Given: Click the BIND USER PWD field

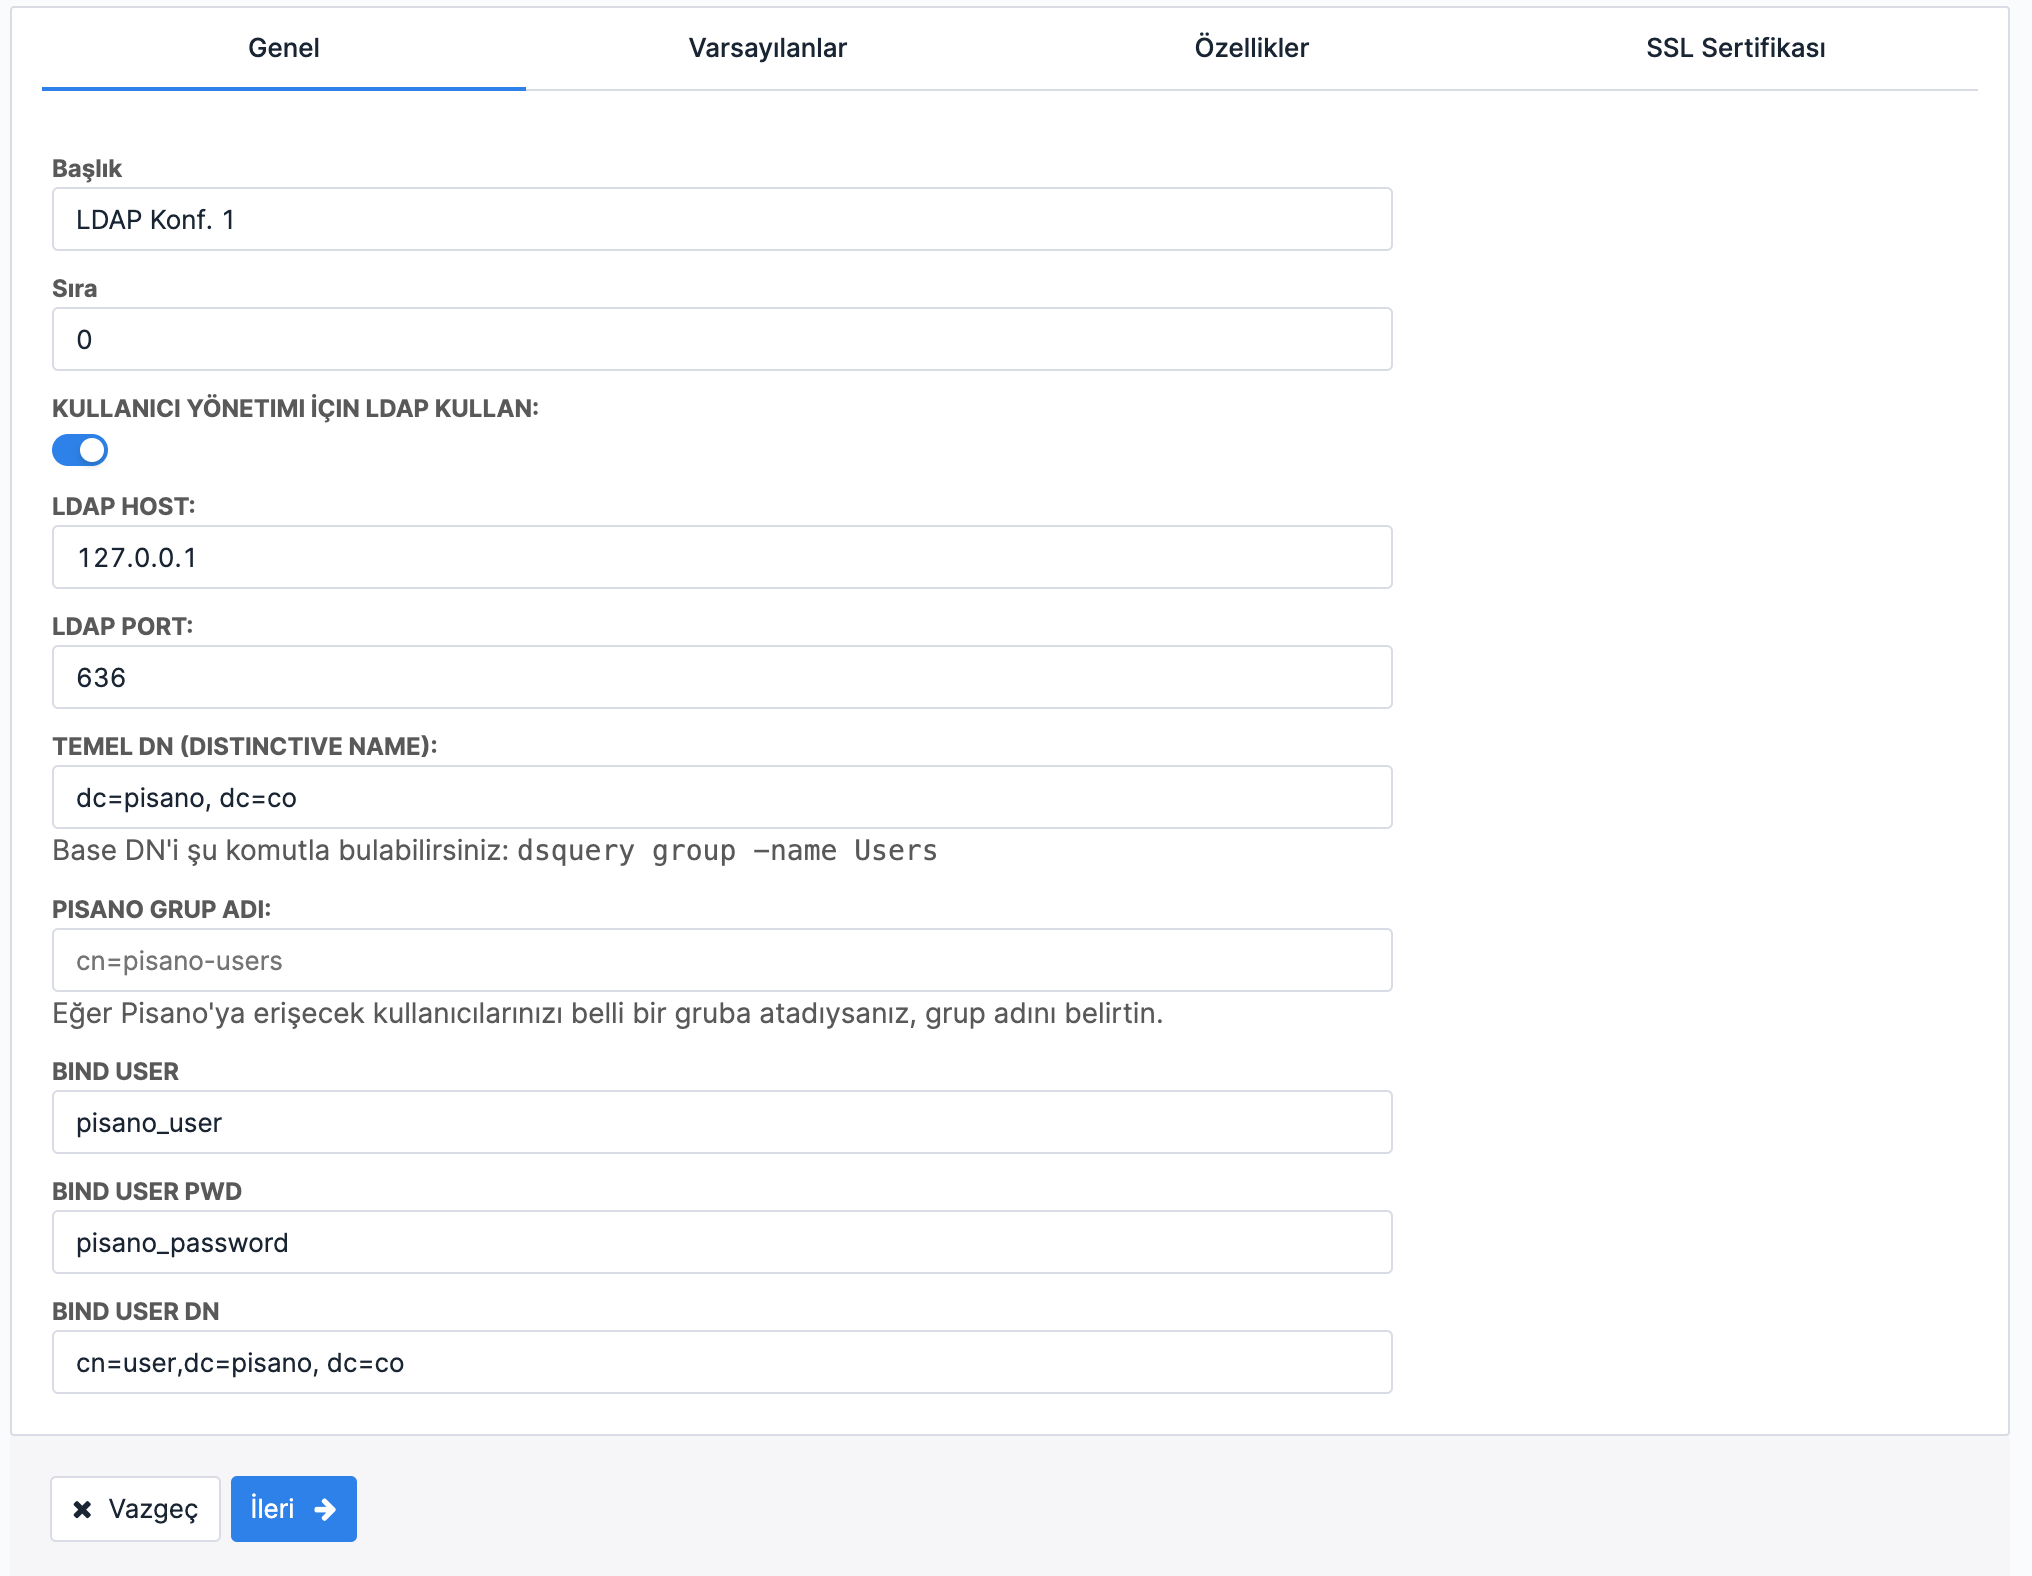Looking at the screenshot, I should point(721,1242).
